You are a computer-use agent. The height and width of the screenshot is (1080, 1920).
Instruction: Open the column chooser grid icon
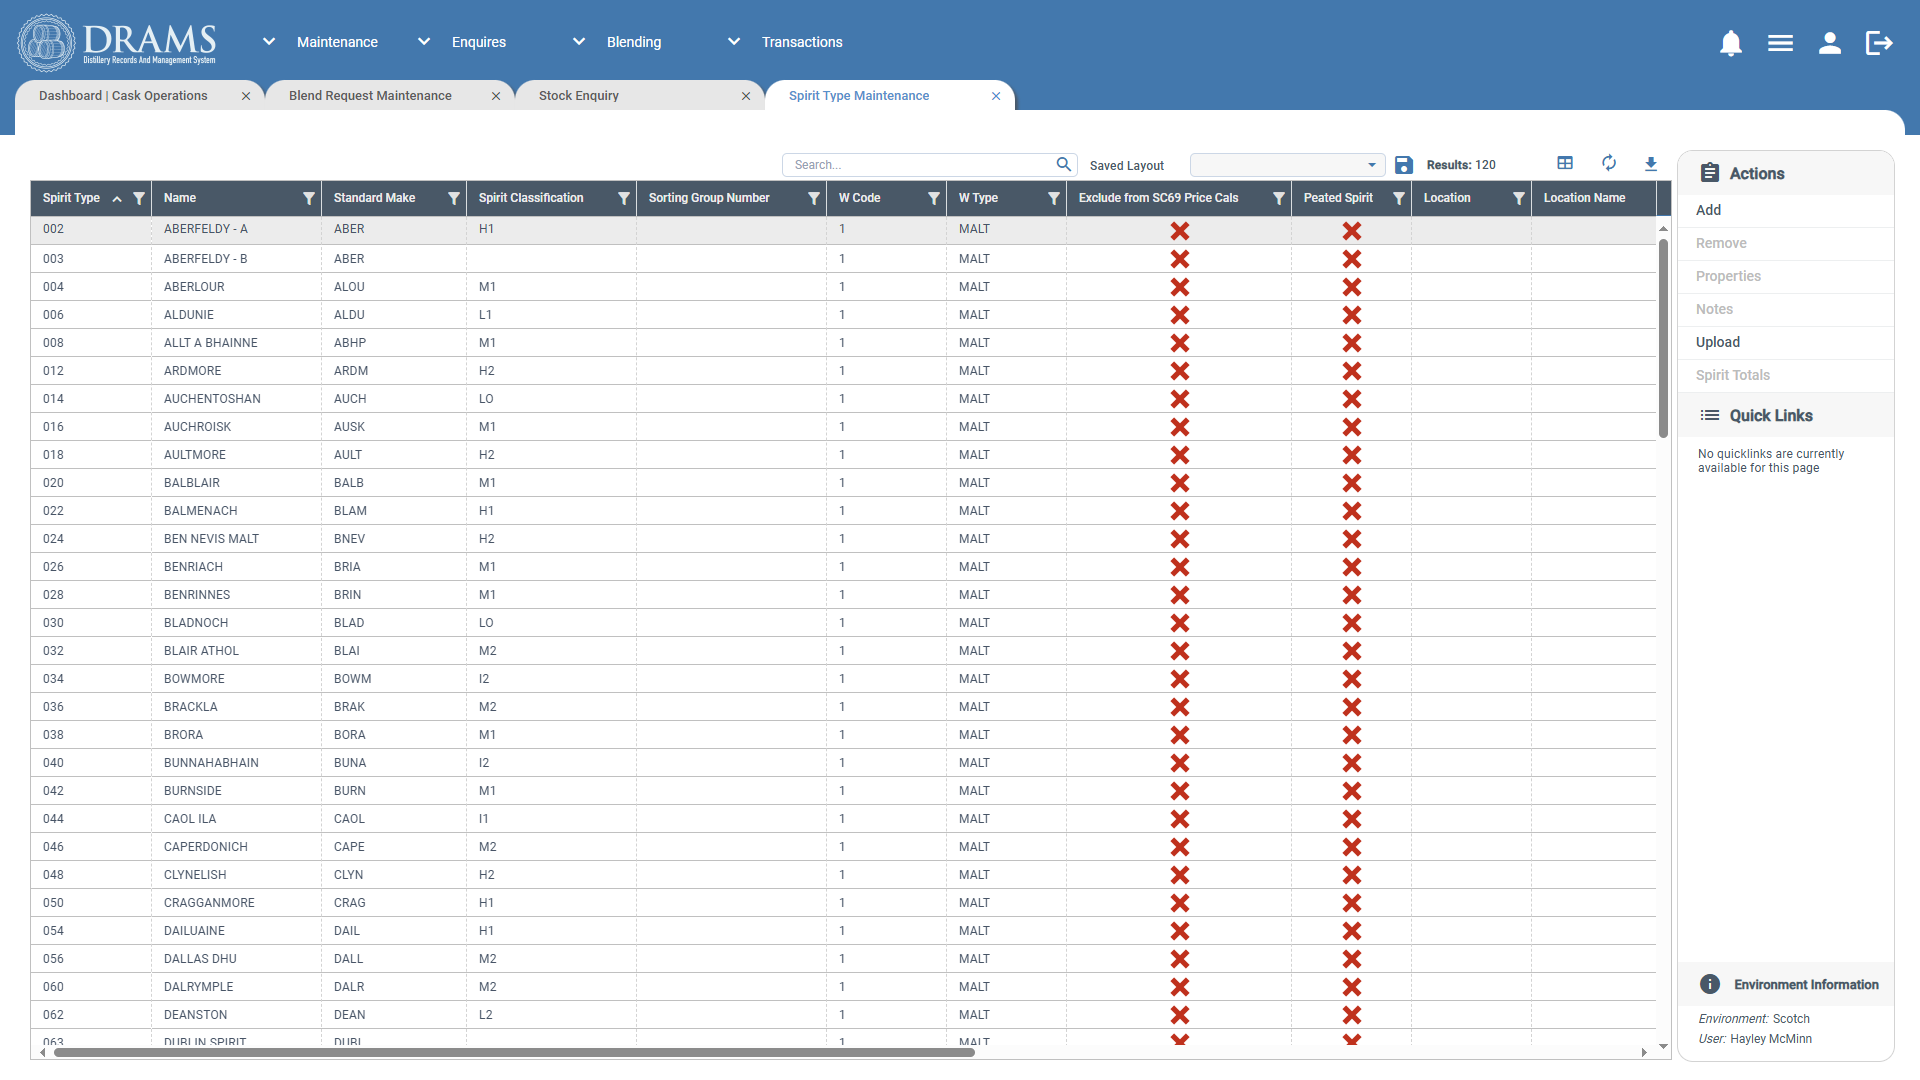[1565, 163]
